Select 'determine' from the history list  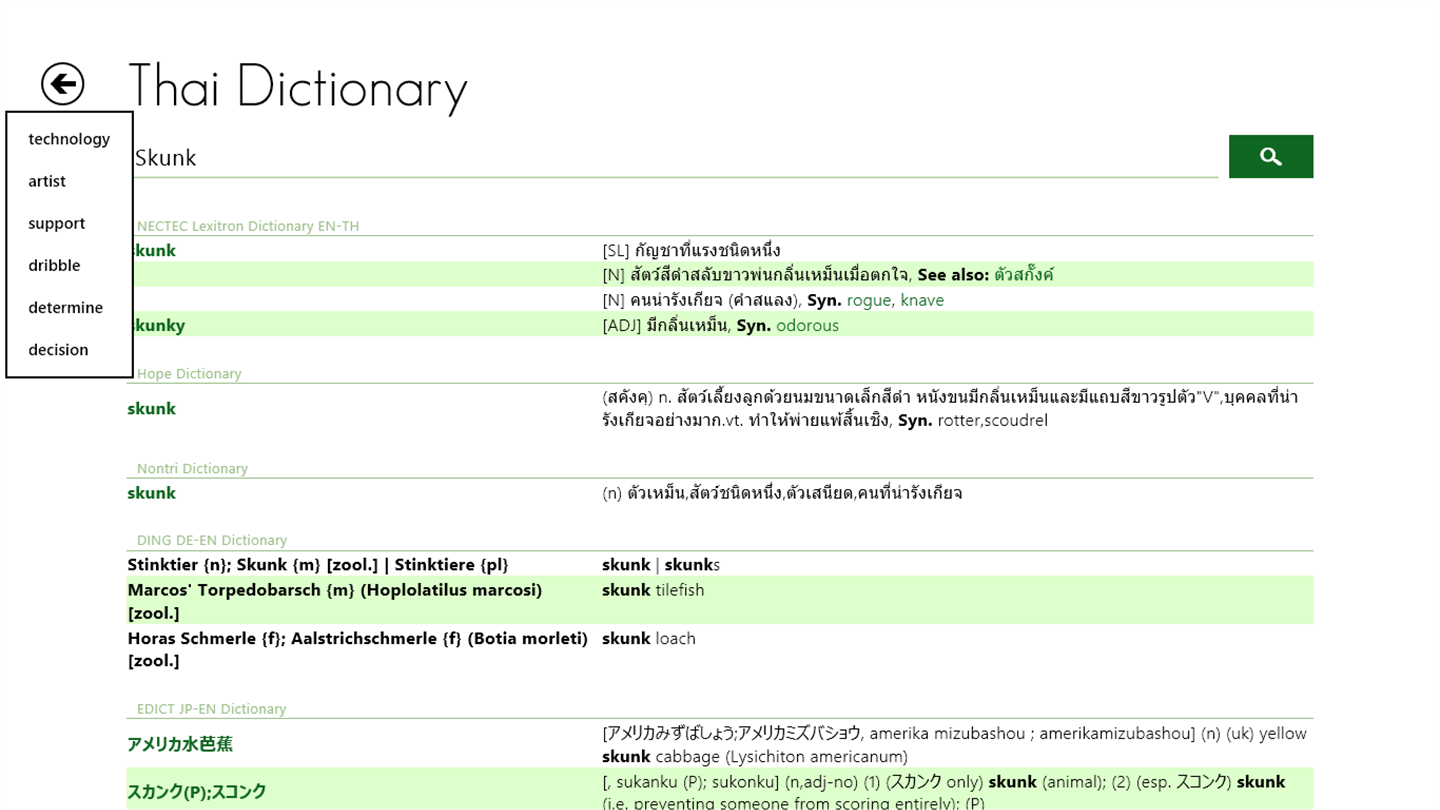coord(66,307)
